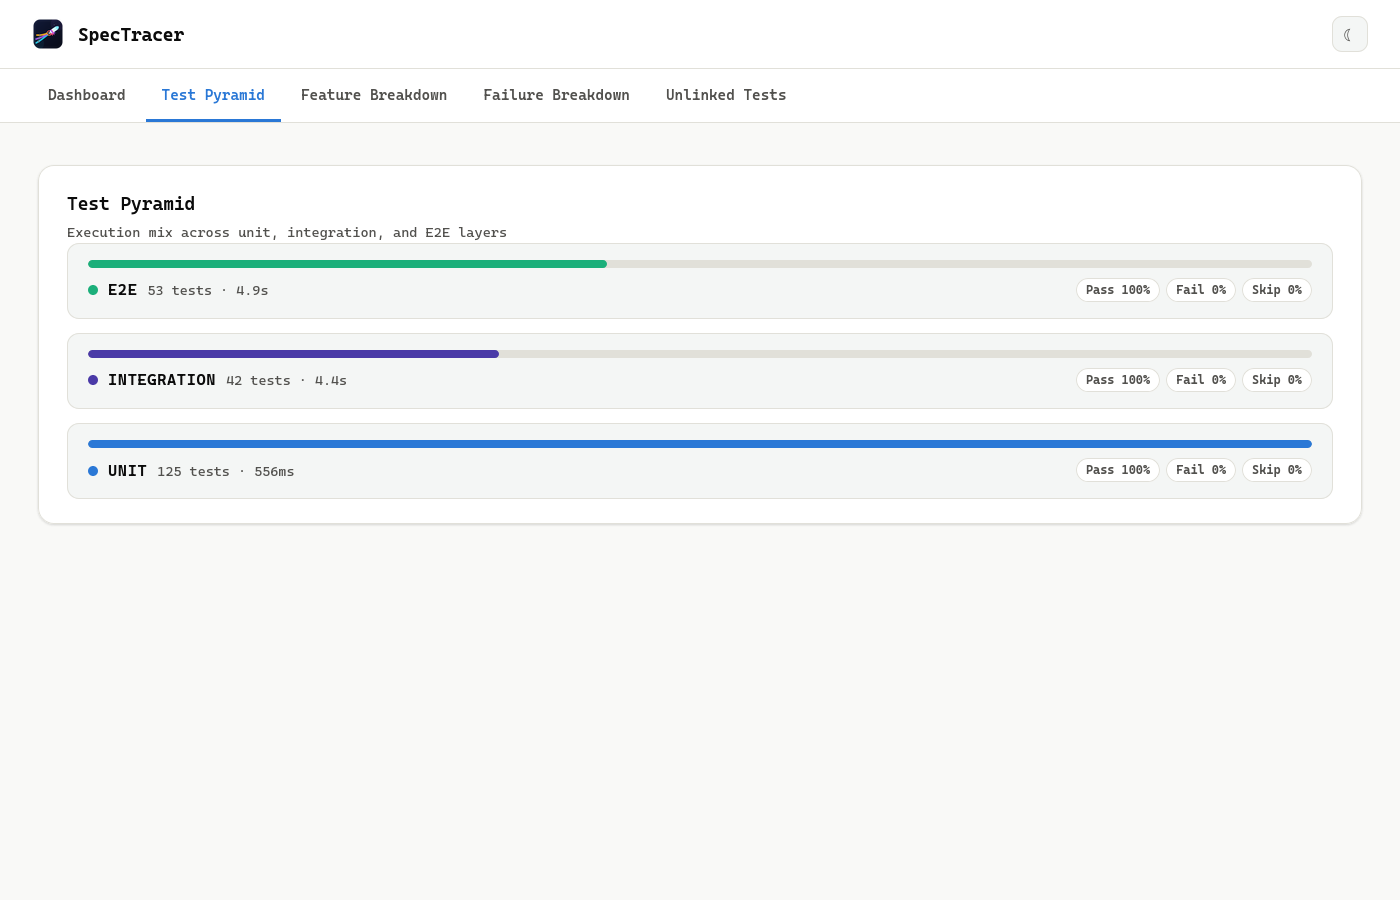
Task: Click the purple dot beside INTEGRATION
Action: click(93, 380)
